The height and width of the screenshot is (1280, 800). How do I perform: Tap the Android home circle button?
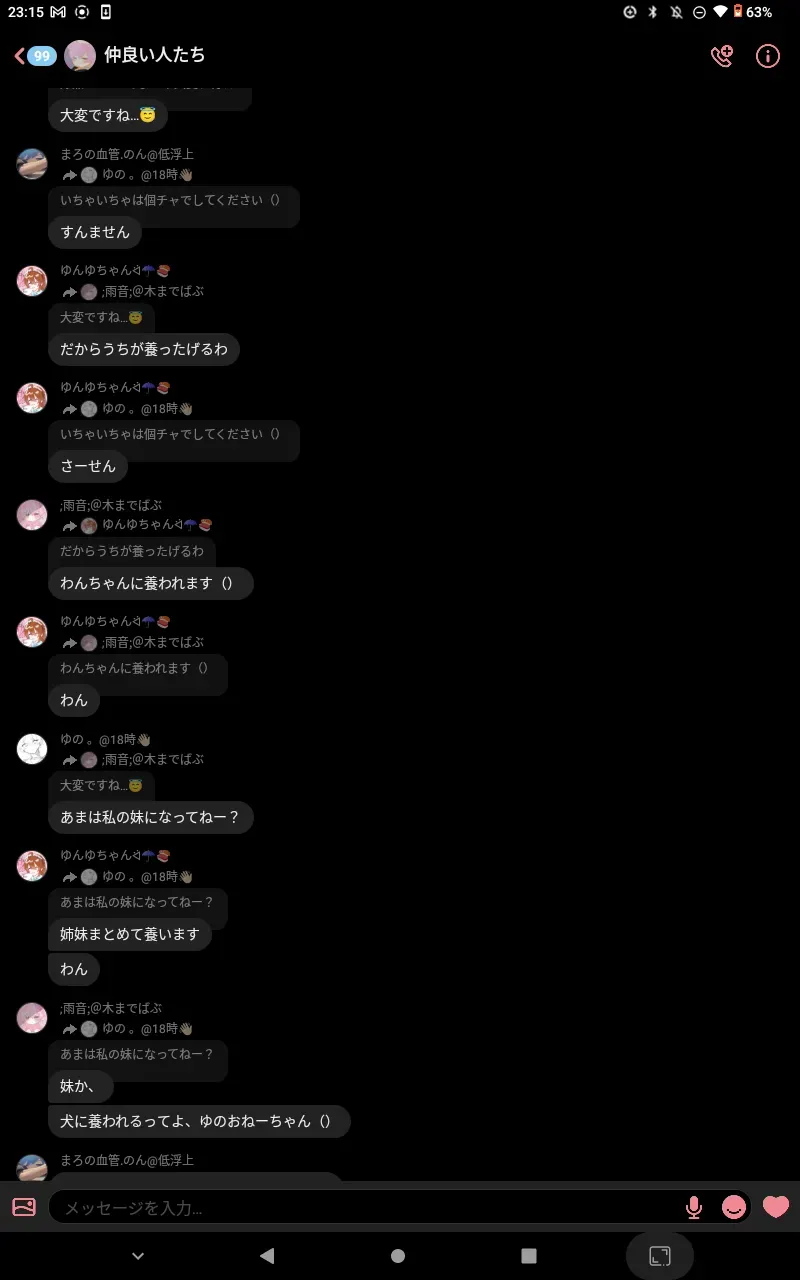[398, 1256]
